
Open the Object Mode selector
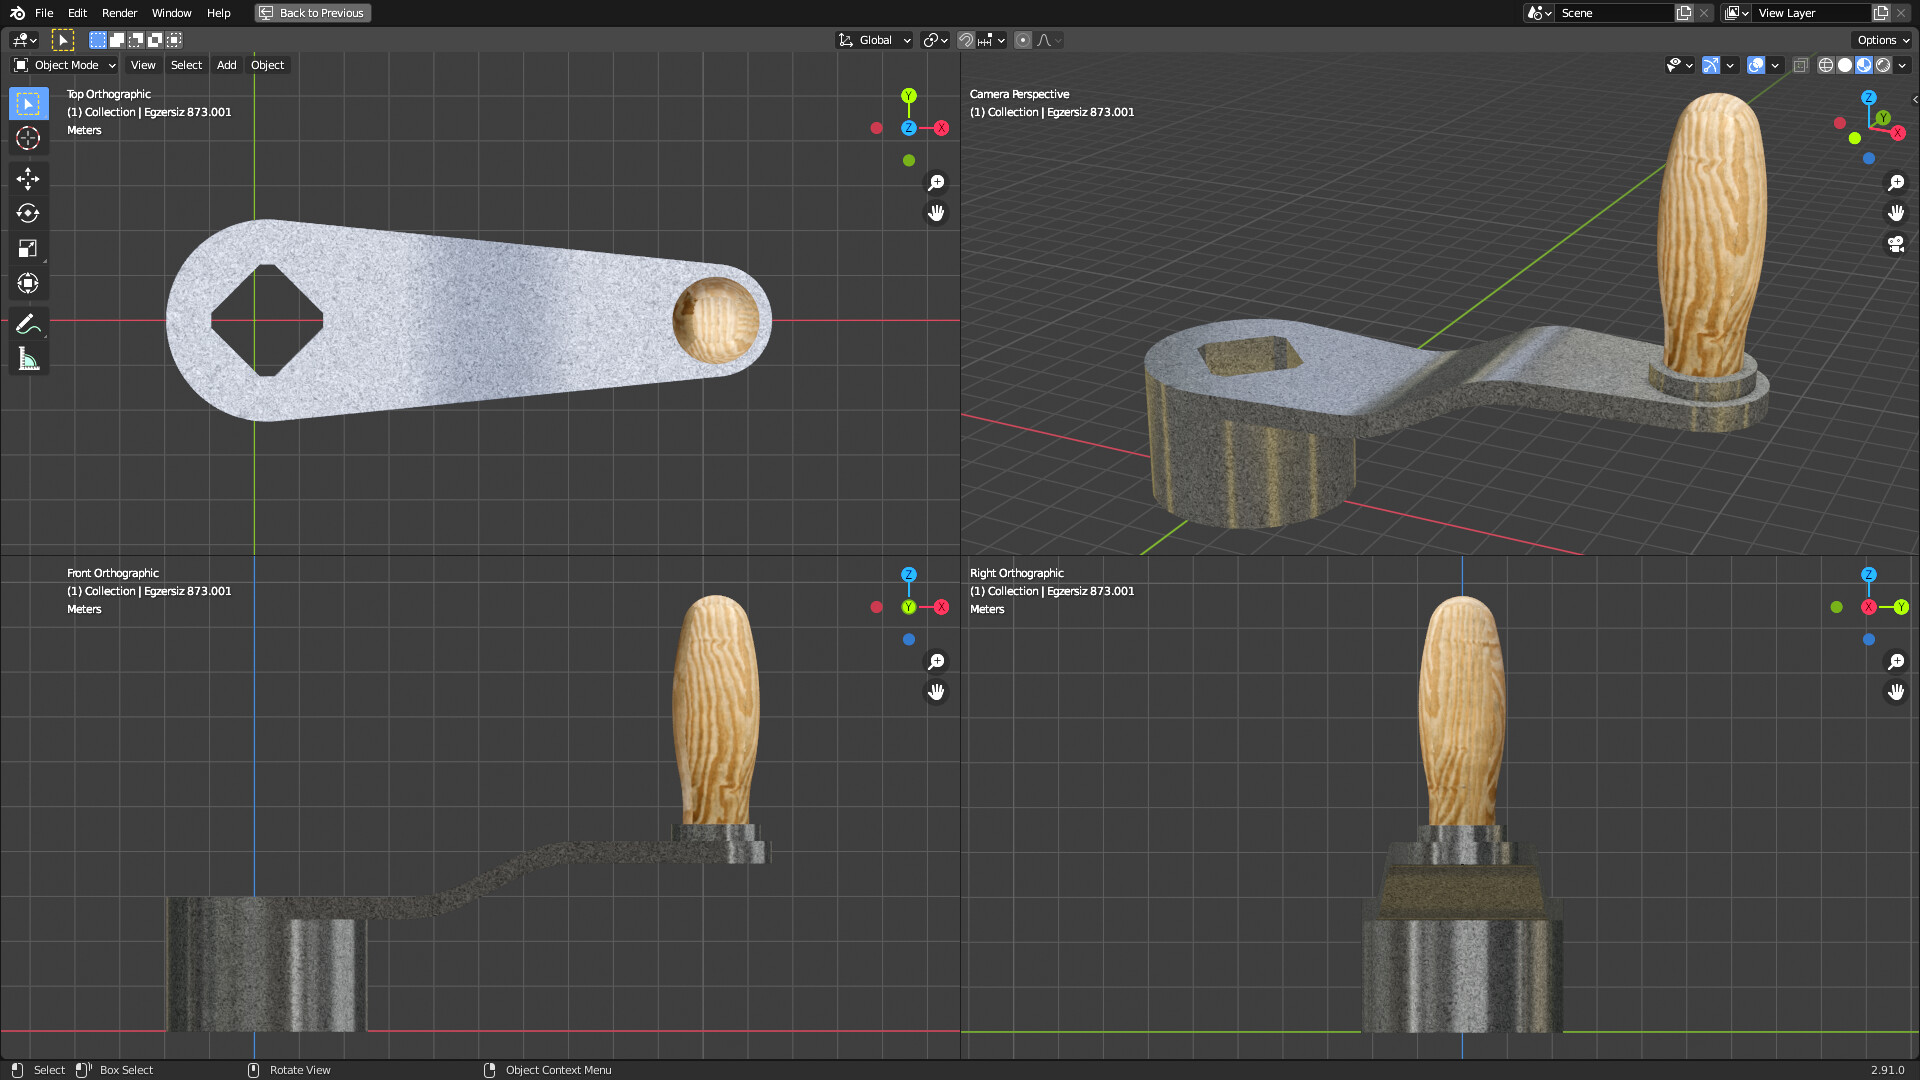[63, 65]
